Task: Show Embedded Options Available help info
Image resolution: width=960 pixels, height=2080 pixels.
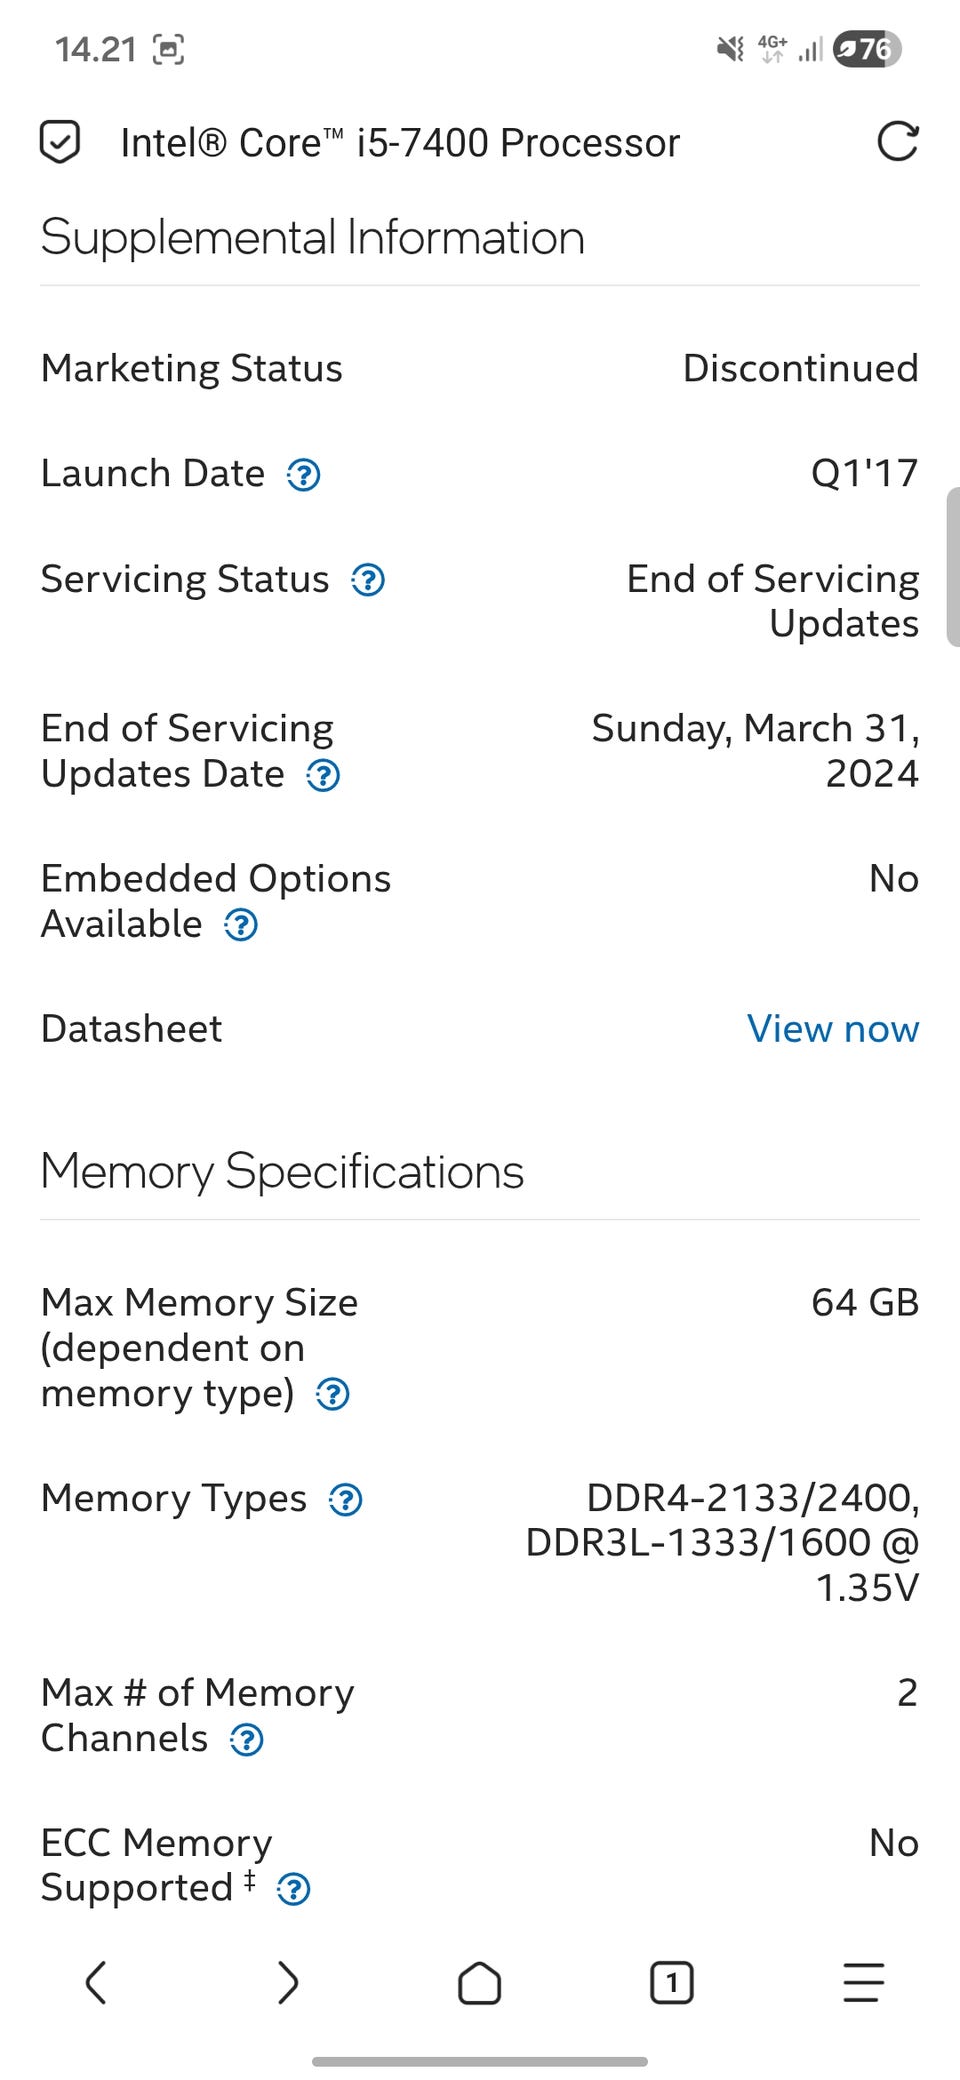Action: [x=241, y=926]
